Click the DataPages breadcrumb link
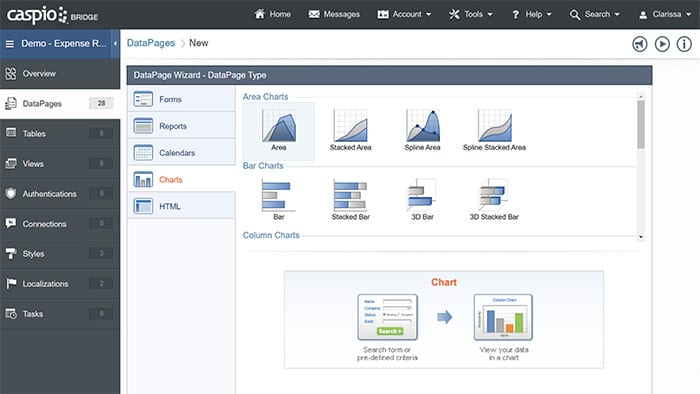 coord(151,43)
